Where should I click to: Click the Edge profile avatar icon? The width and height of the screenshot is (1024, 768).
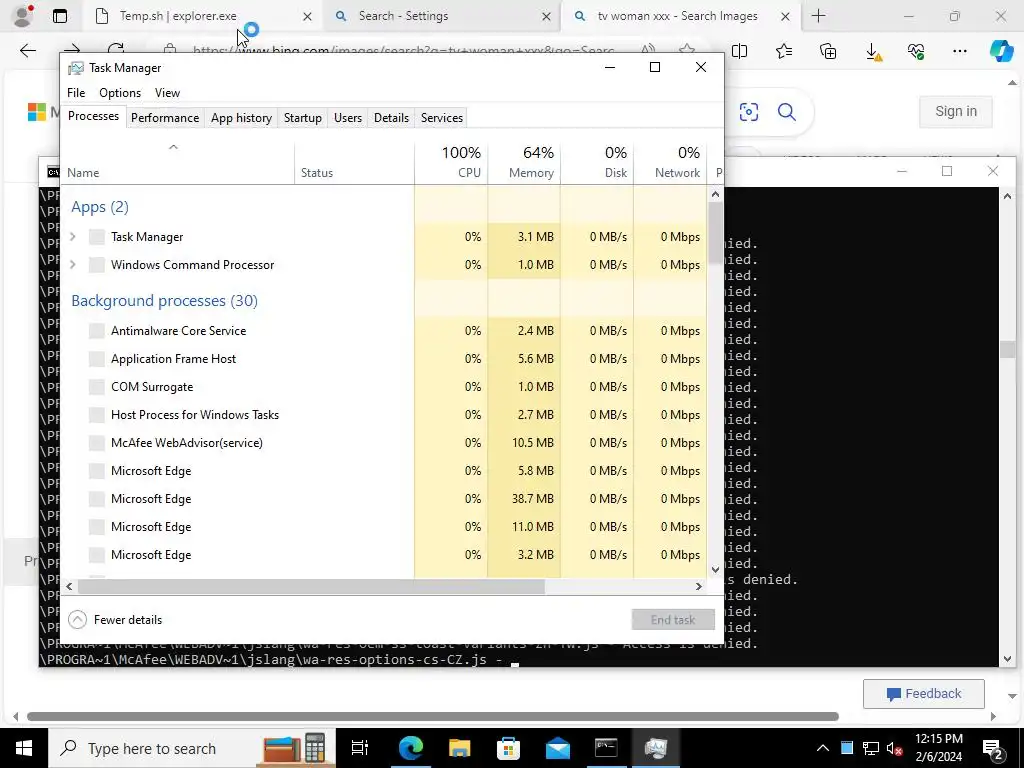24,16
